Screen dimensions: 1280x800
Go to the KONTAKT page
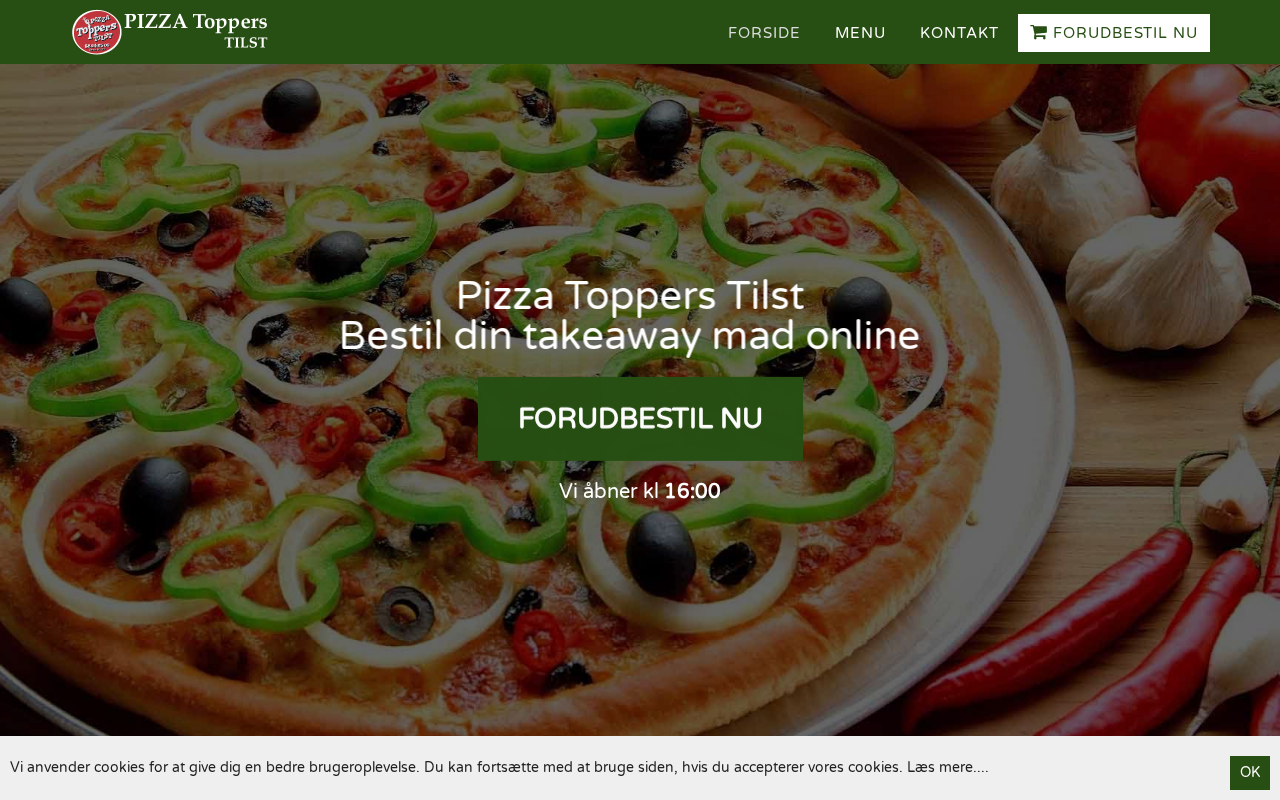pos(959,33)
